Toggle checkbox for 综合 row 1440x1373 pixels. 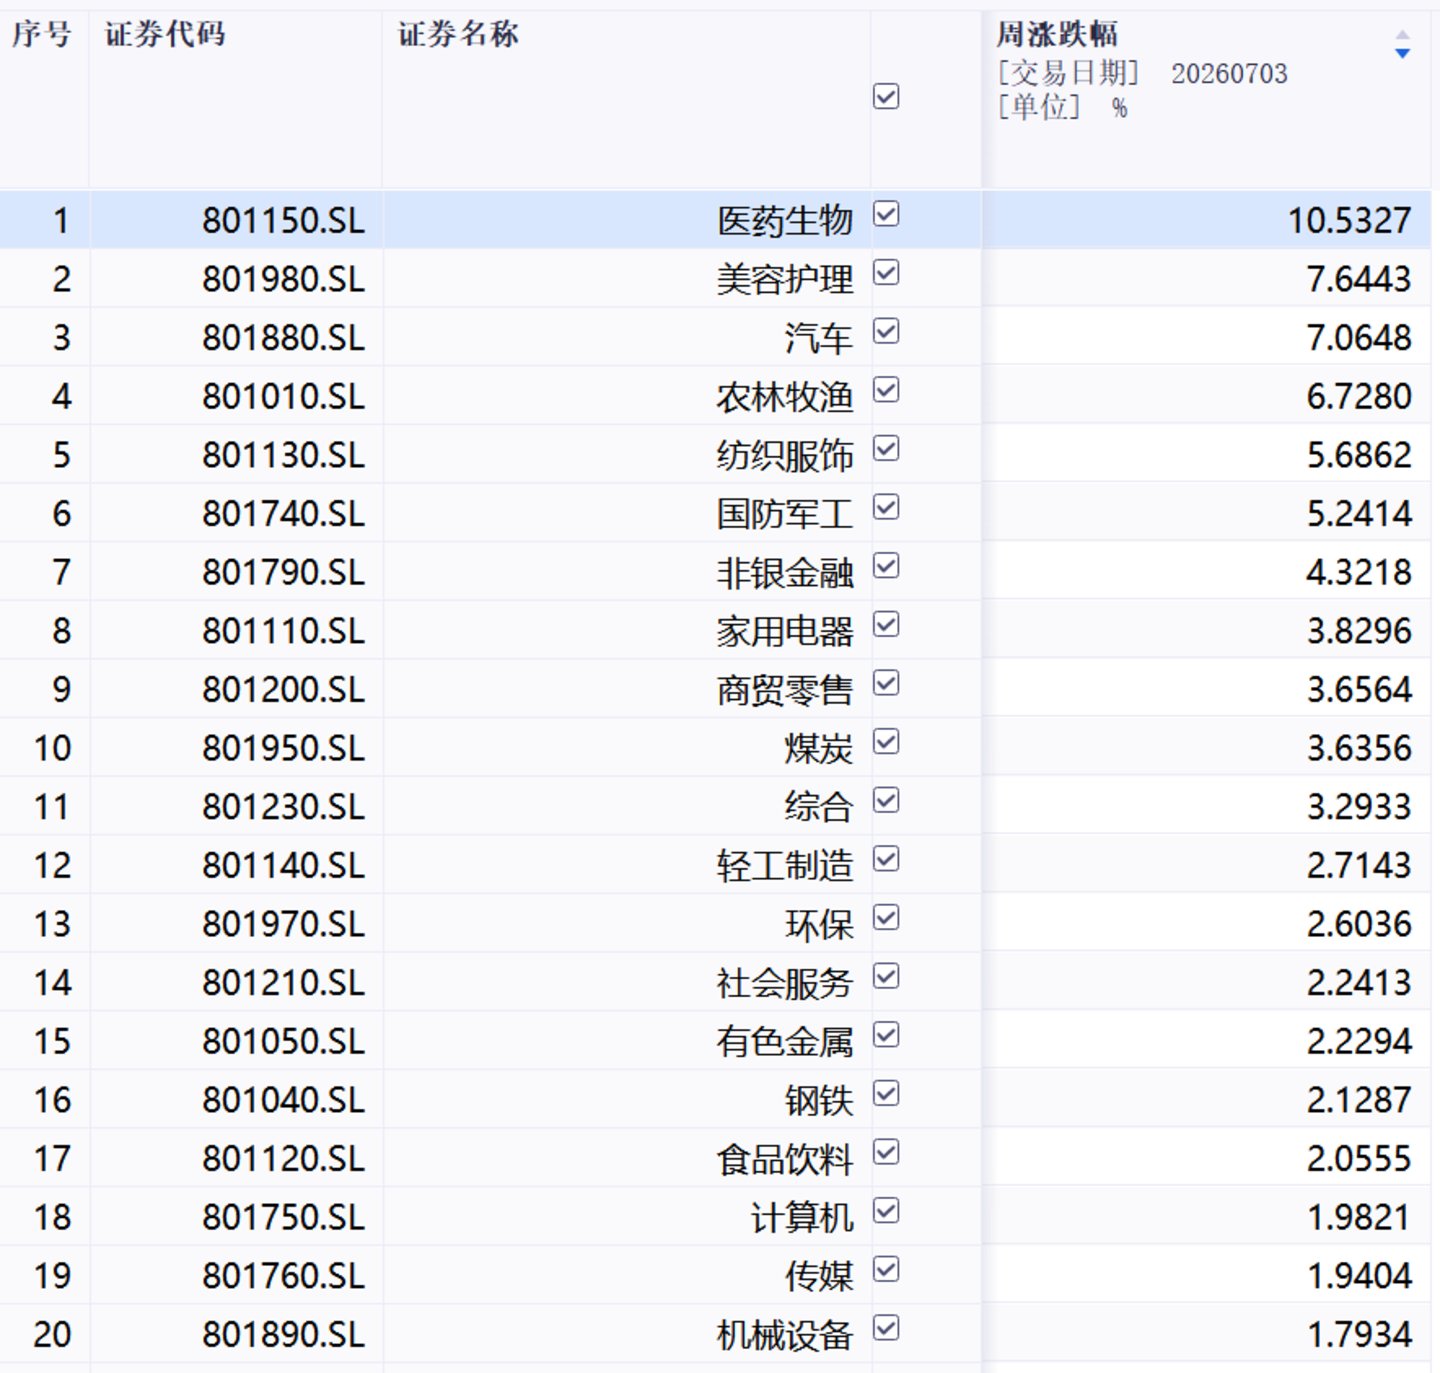(886, 801)
